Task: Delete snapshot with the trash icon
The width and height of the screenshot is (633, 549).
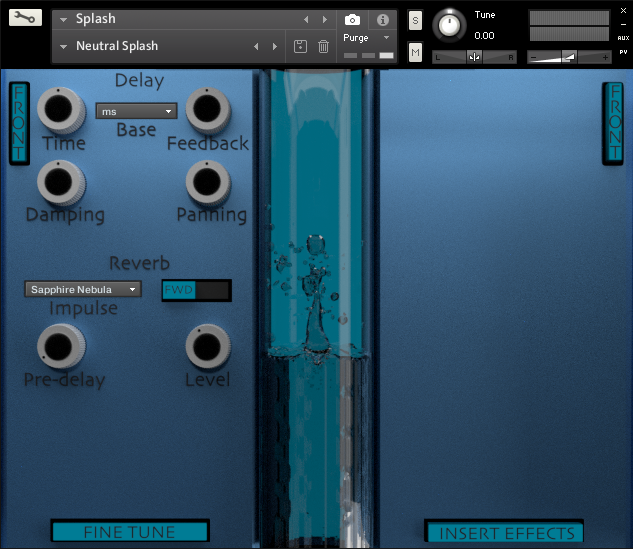Action: pos(323,46)
